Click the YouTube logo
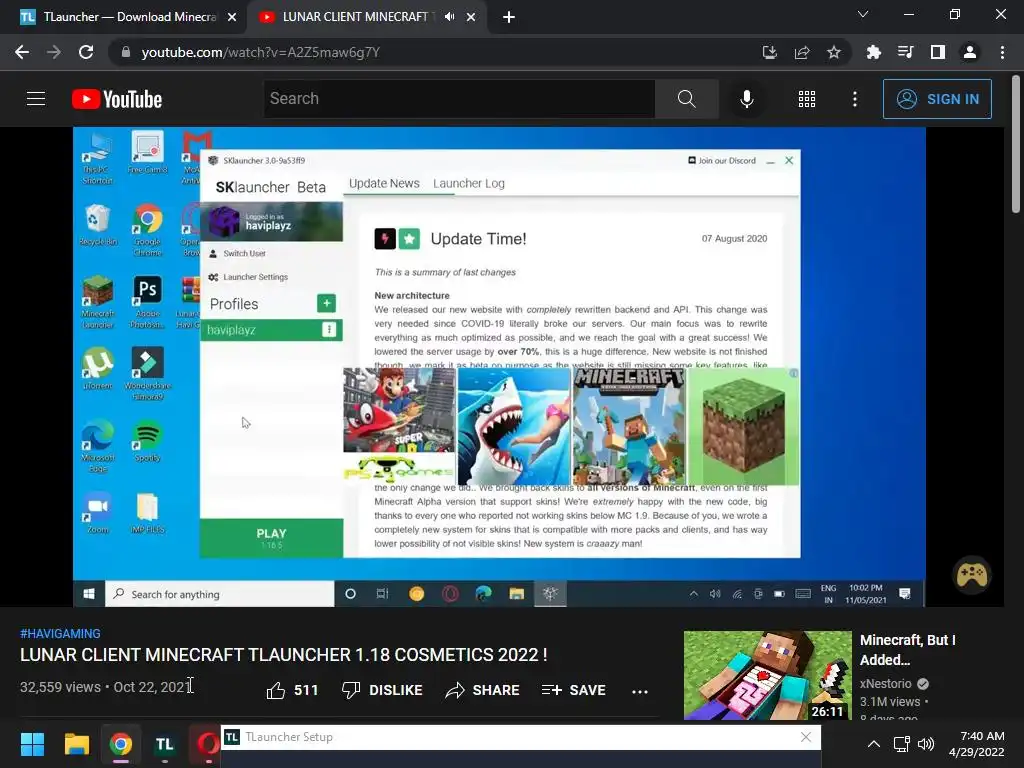 [117, 99]
